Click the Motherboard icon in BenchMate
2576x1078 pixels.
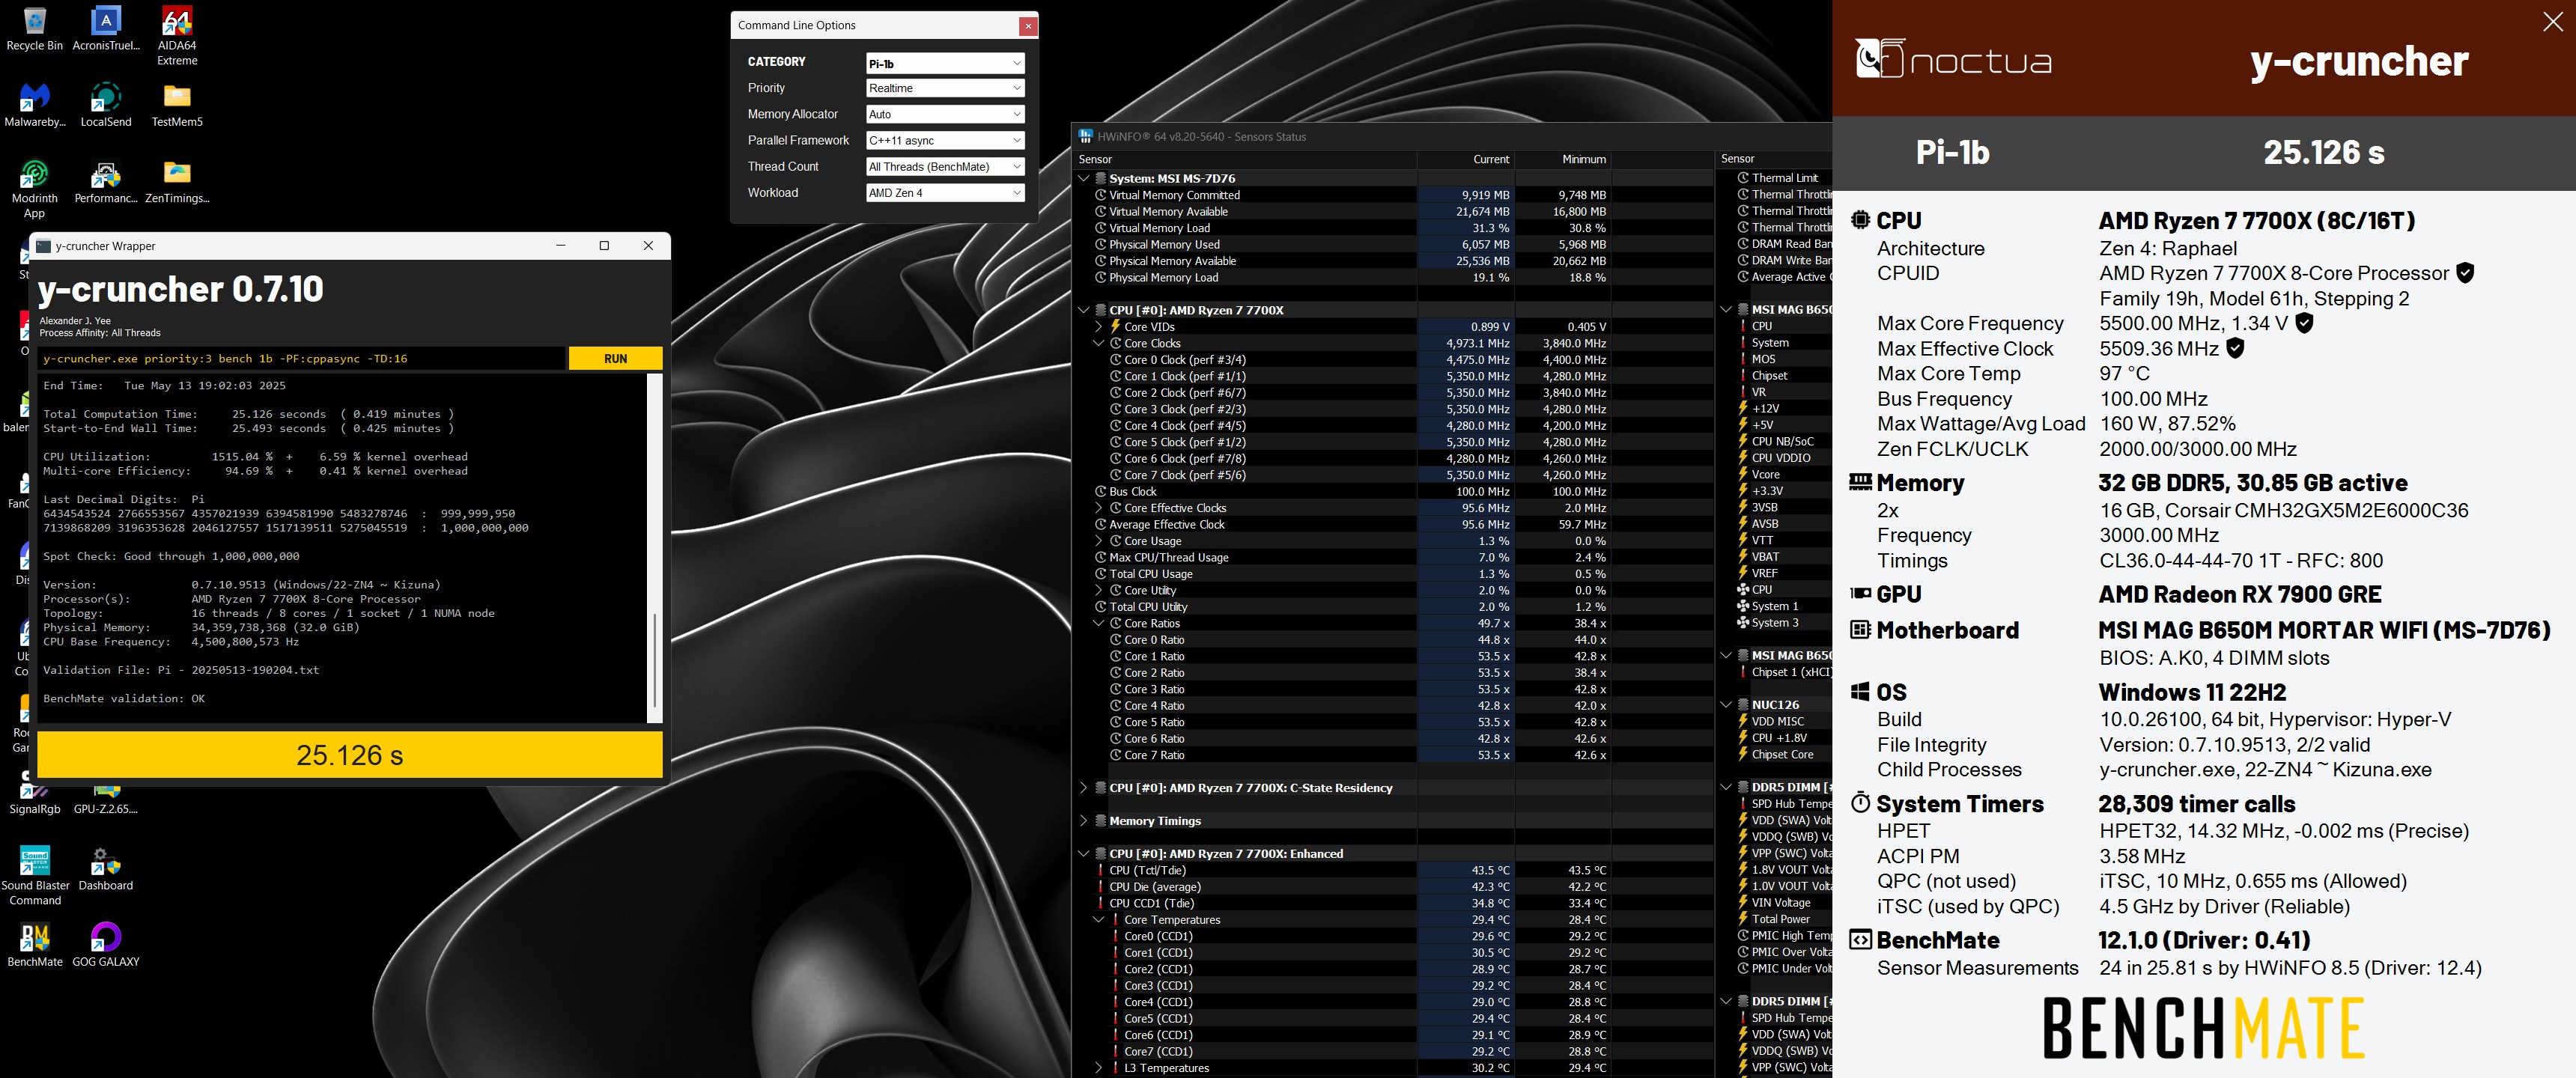pyautogui.click(x=1860, y=630)
